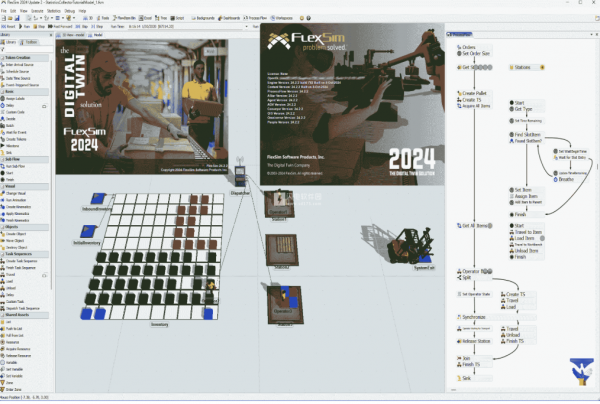Create a new model with the blank page icon
This screenshot has width=600, height=404.
3,18
